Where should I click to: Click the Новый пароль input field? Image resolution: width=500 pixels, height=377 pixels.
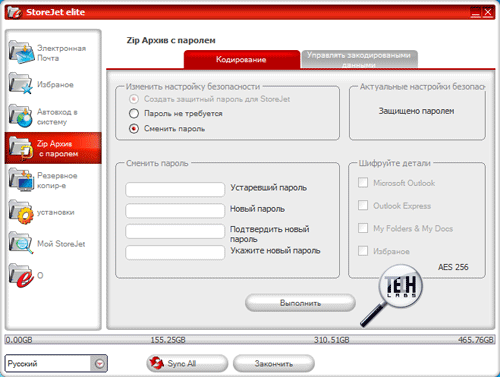coord(175,211)
